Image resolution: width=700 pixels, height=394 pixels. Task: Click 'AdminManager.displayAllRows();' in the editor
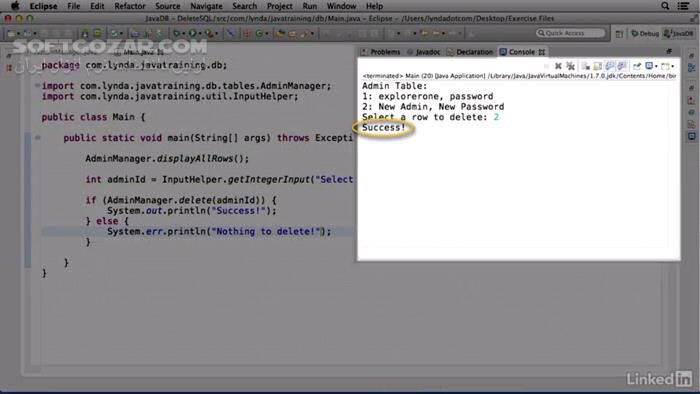coord(167,158)
